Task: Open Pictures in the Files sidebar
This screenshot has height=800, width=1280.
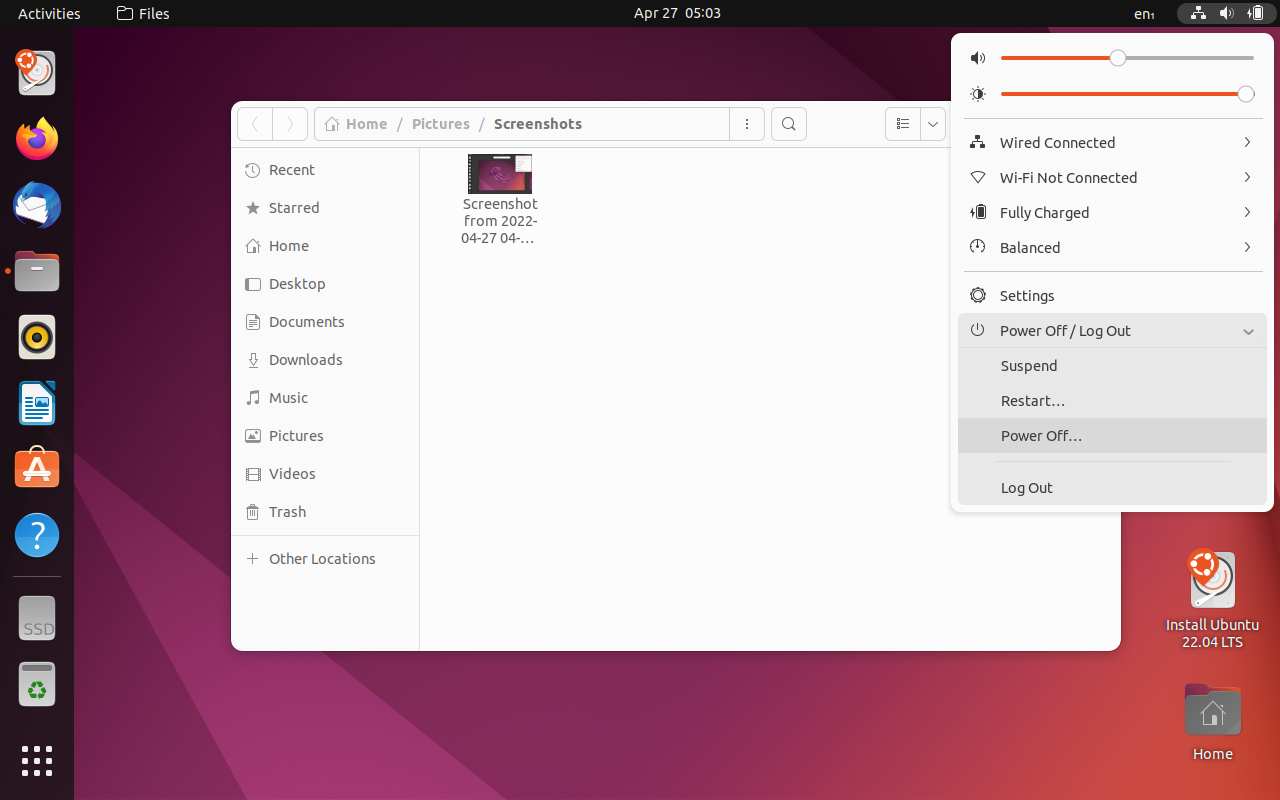Action: pyautogui.click(x=325, y=436)
